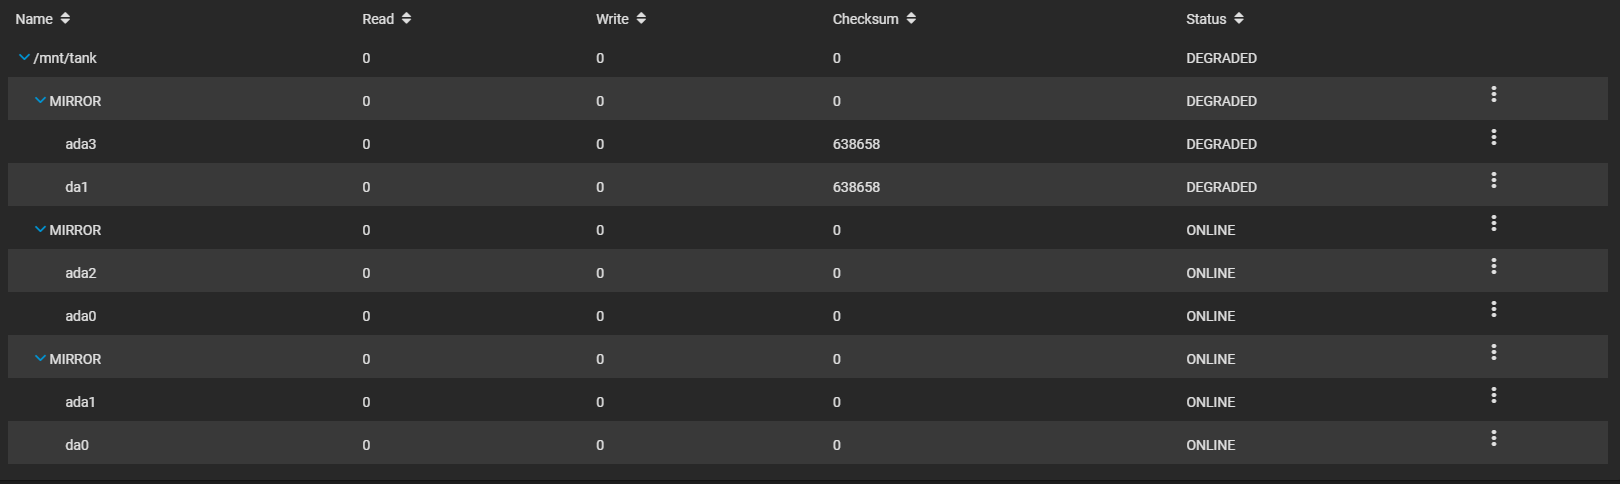This screenshot has height=484, width=1620.
Task: Open options menu for da0 disk
Action: 1493,438
